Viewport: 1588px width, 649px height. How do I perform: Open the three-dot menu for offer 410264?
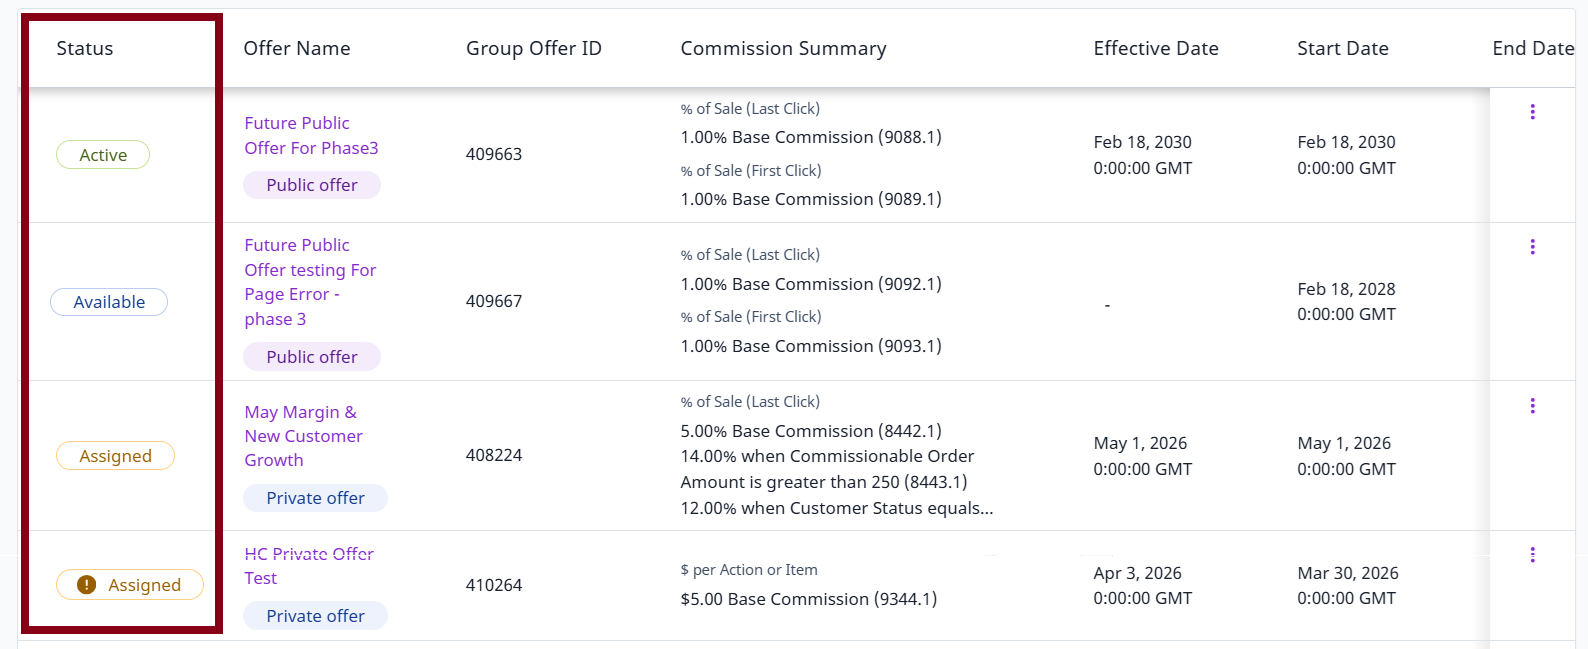[1532, 555]
